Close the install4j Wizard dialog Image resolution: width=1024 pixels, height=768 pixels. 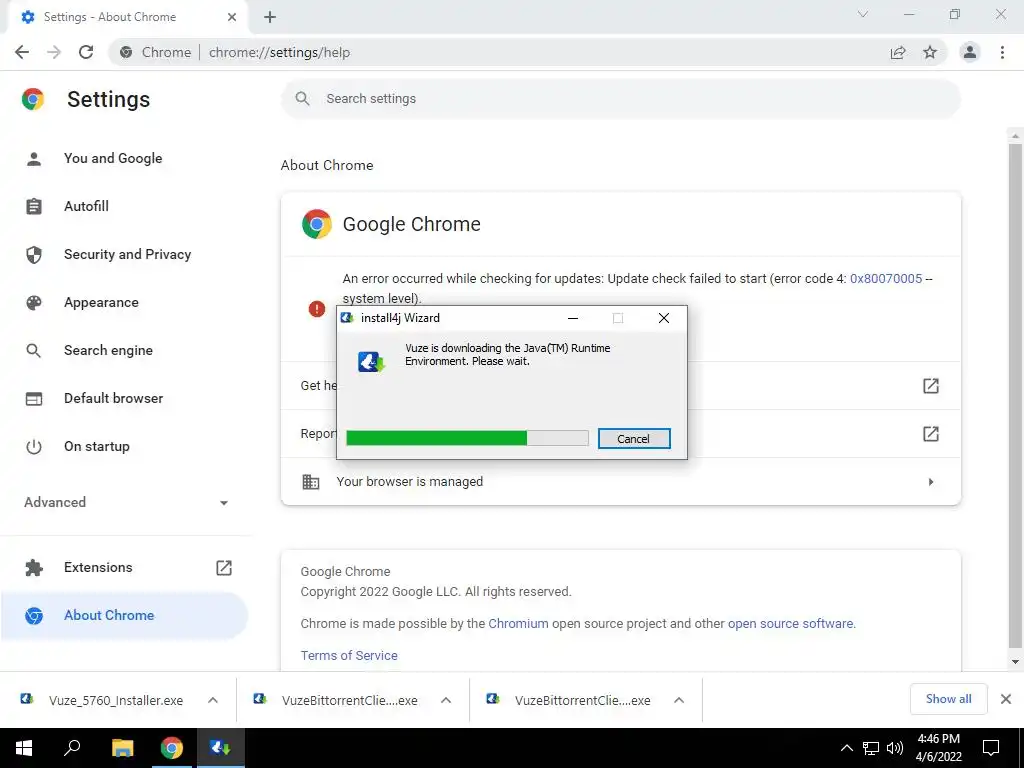pyautogui.click(x=664, y=318)
